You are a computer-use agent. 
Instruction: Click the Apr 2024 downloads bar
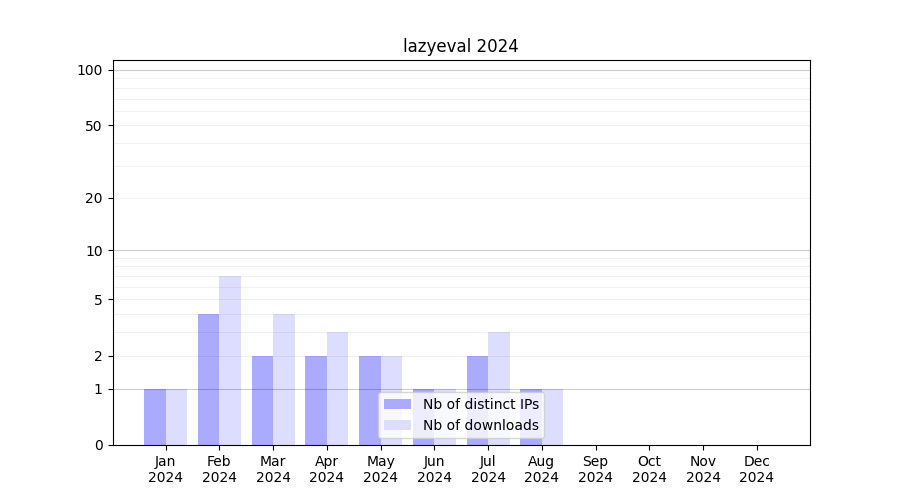point(337,388)
